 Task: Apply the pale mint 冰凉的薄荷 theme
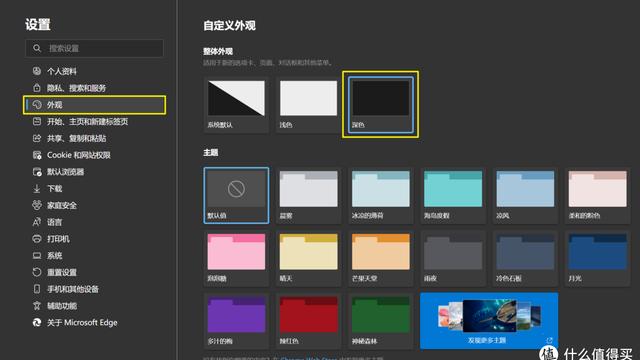tap(380, 195)
